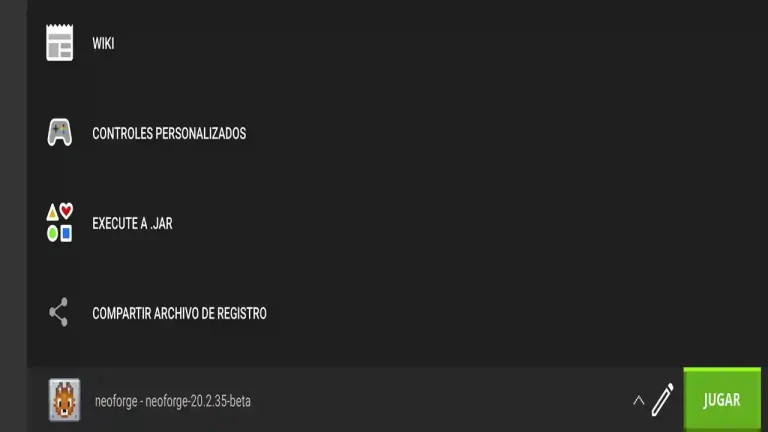This screenshot has height=432, width=768.
Task: Click the green circle in the Execute icon
Action: point(52,234)
